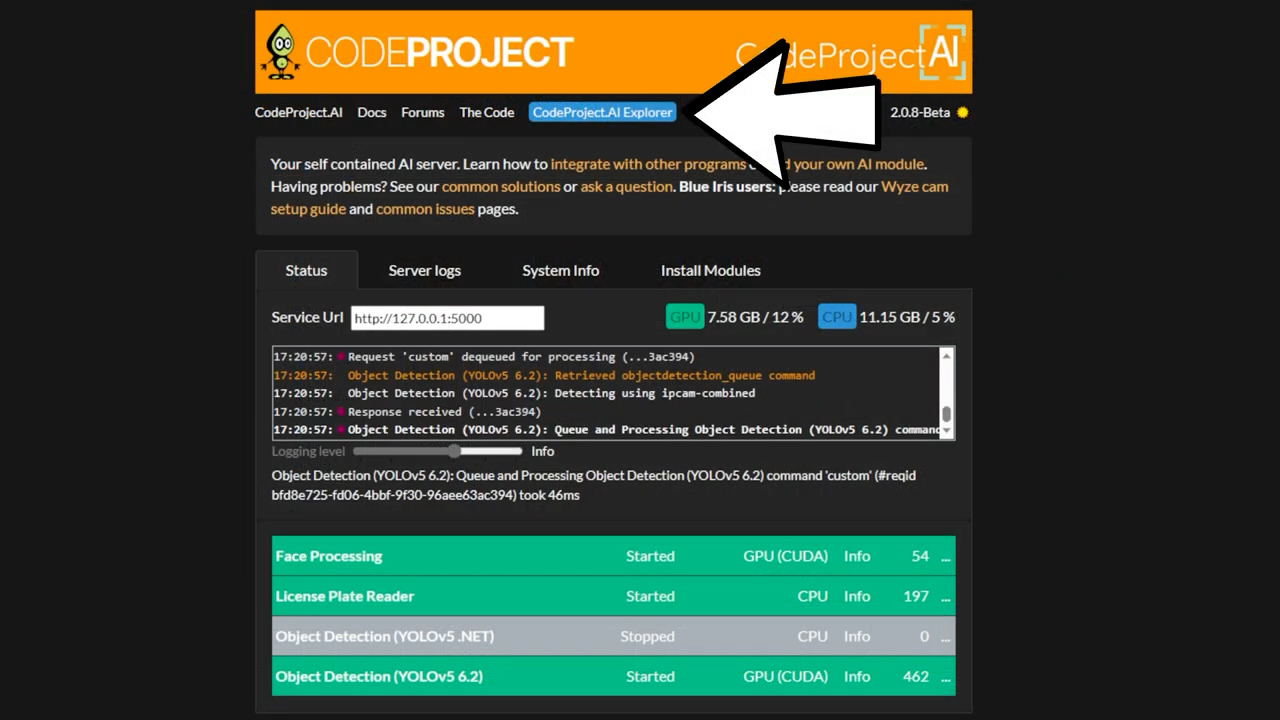Open the Docs nav link
Screen dimensions: 1280x720
(372, 112)
